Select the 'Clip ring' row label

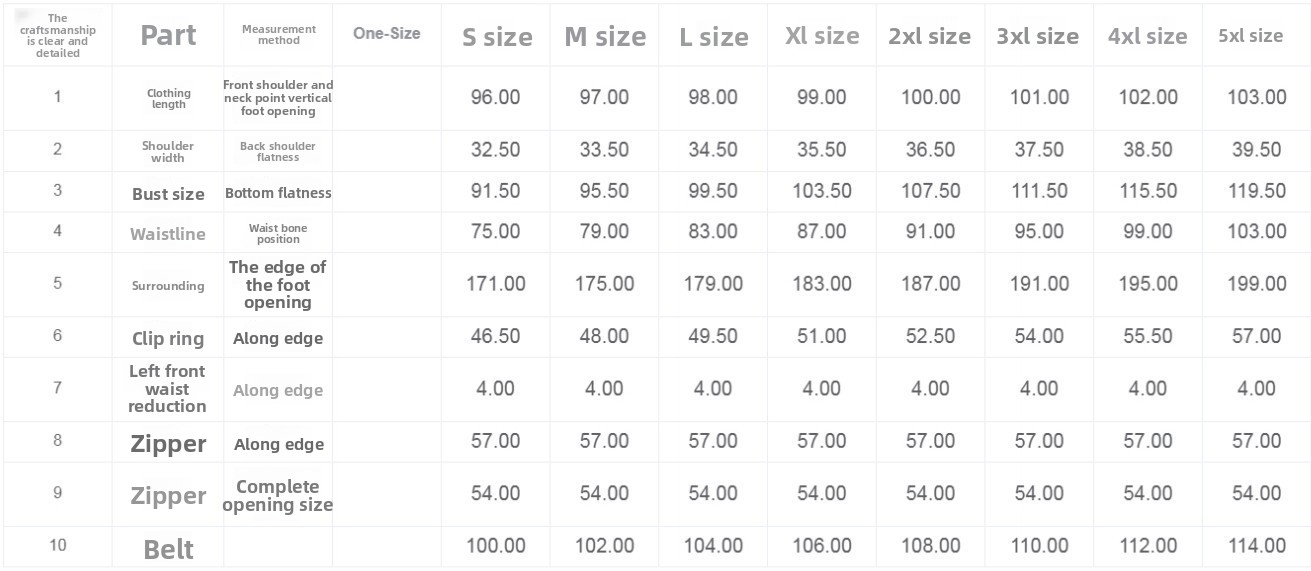click(168, 338)
